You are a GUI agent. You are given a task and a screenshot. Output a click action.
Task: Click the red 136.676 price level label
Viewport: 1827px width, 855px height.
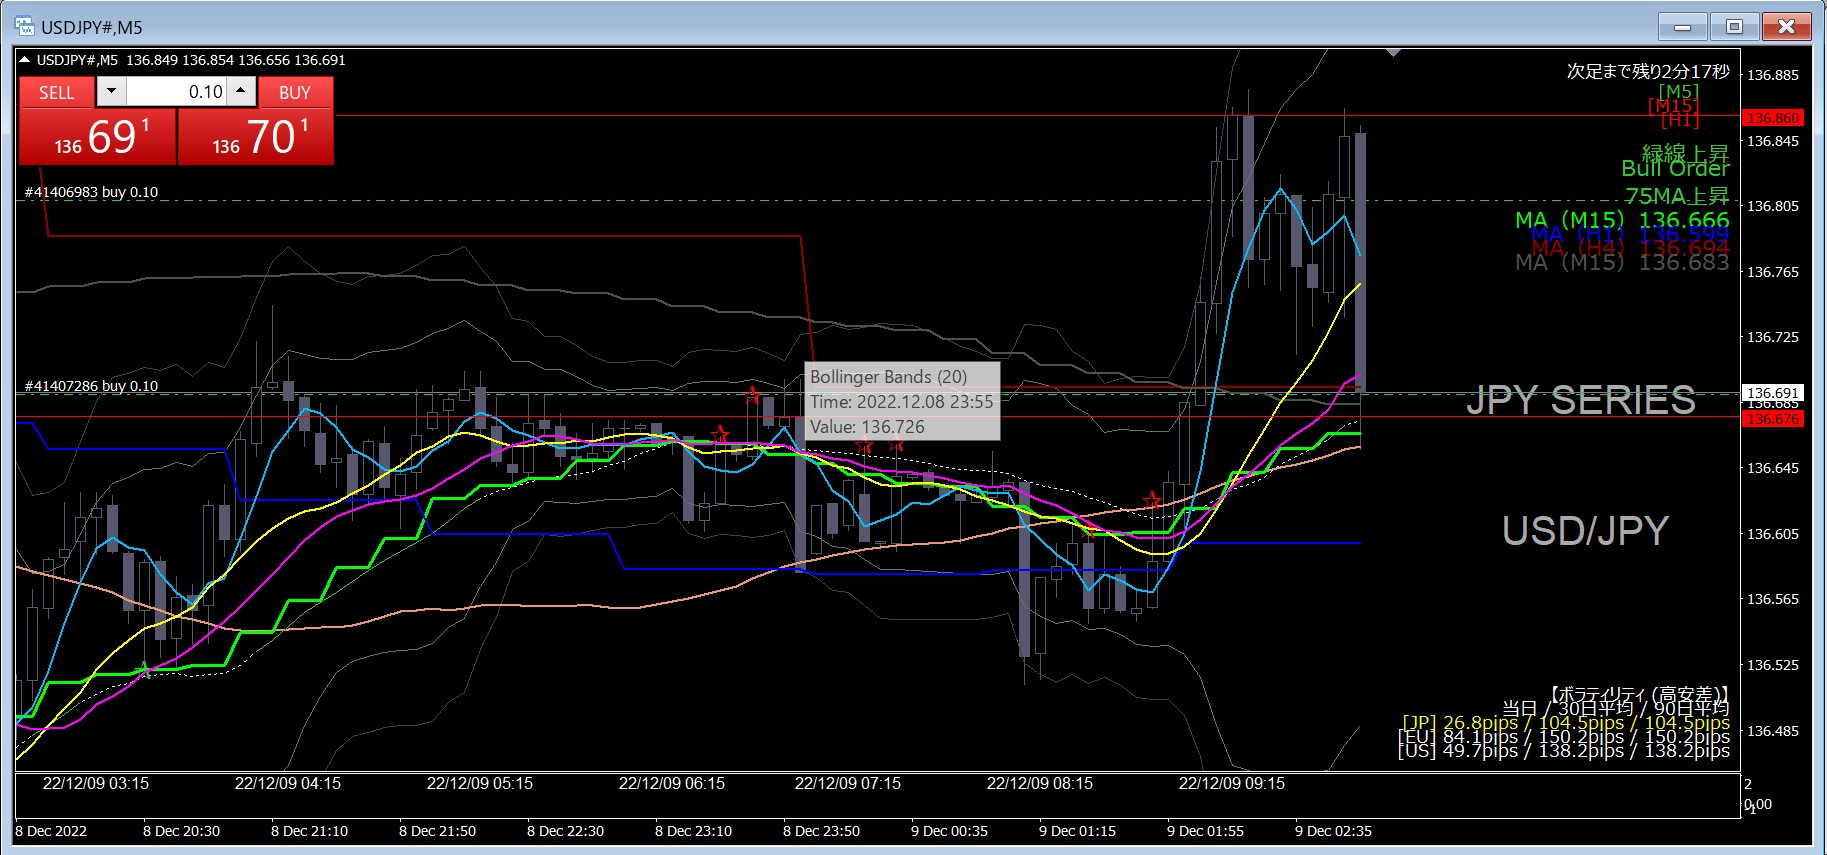tap(1772, 419)
